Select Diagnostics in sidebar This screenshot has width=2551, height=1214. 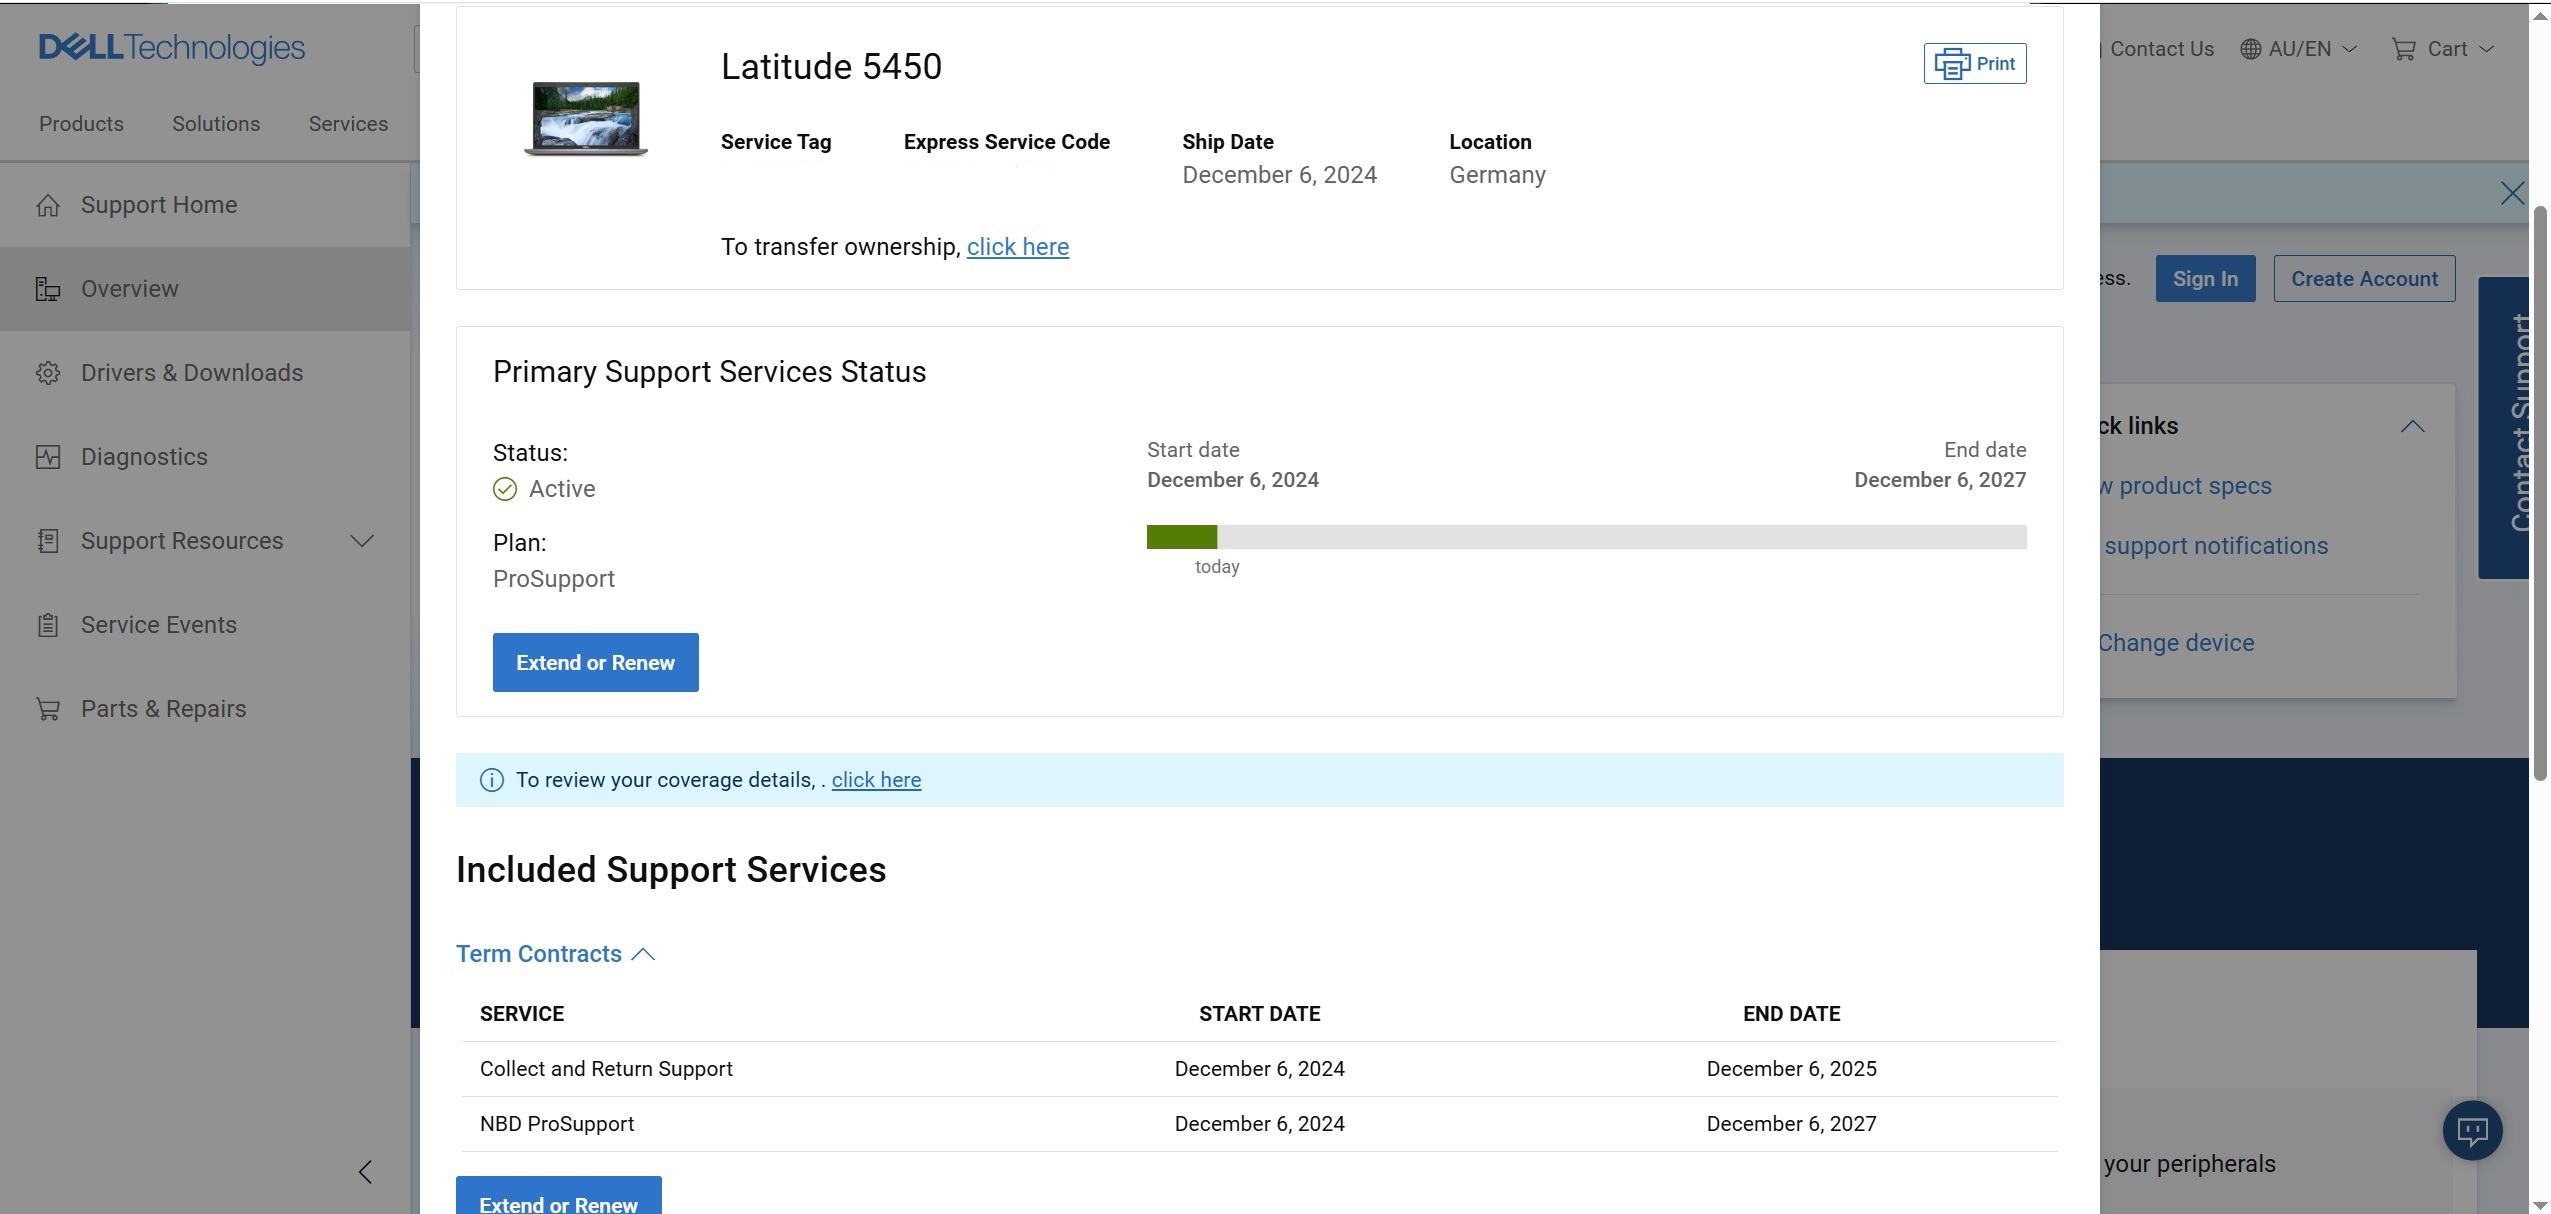pos(144,457)
